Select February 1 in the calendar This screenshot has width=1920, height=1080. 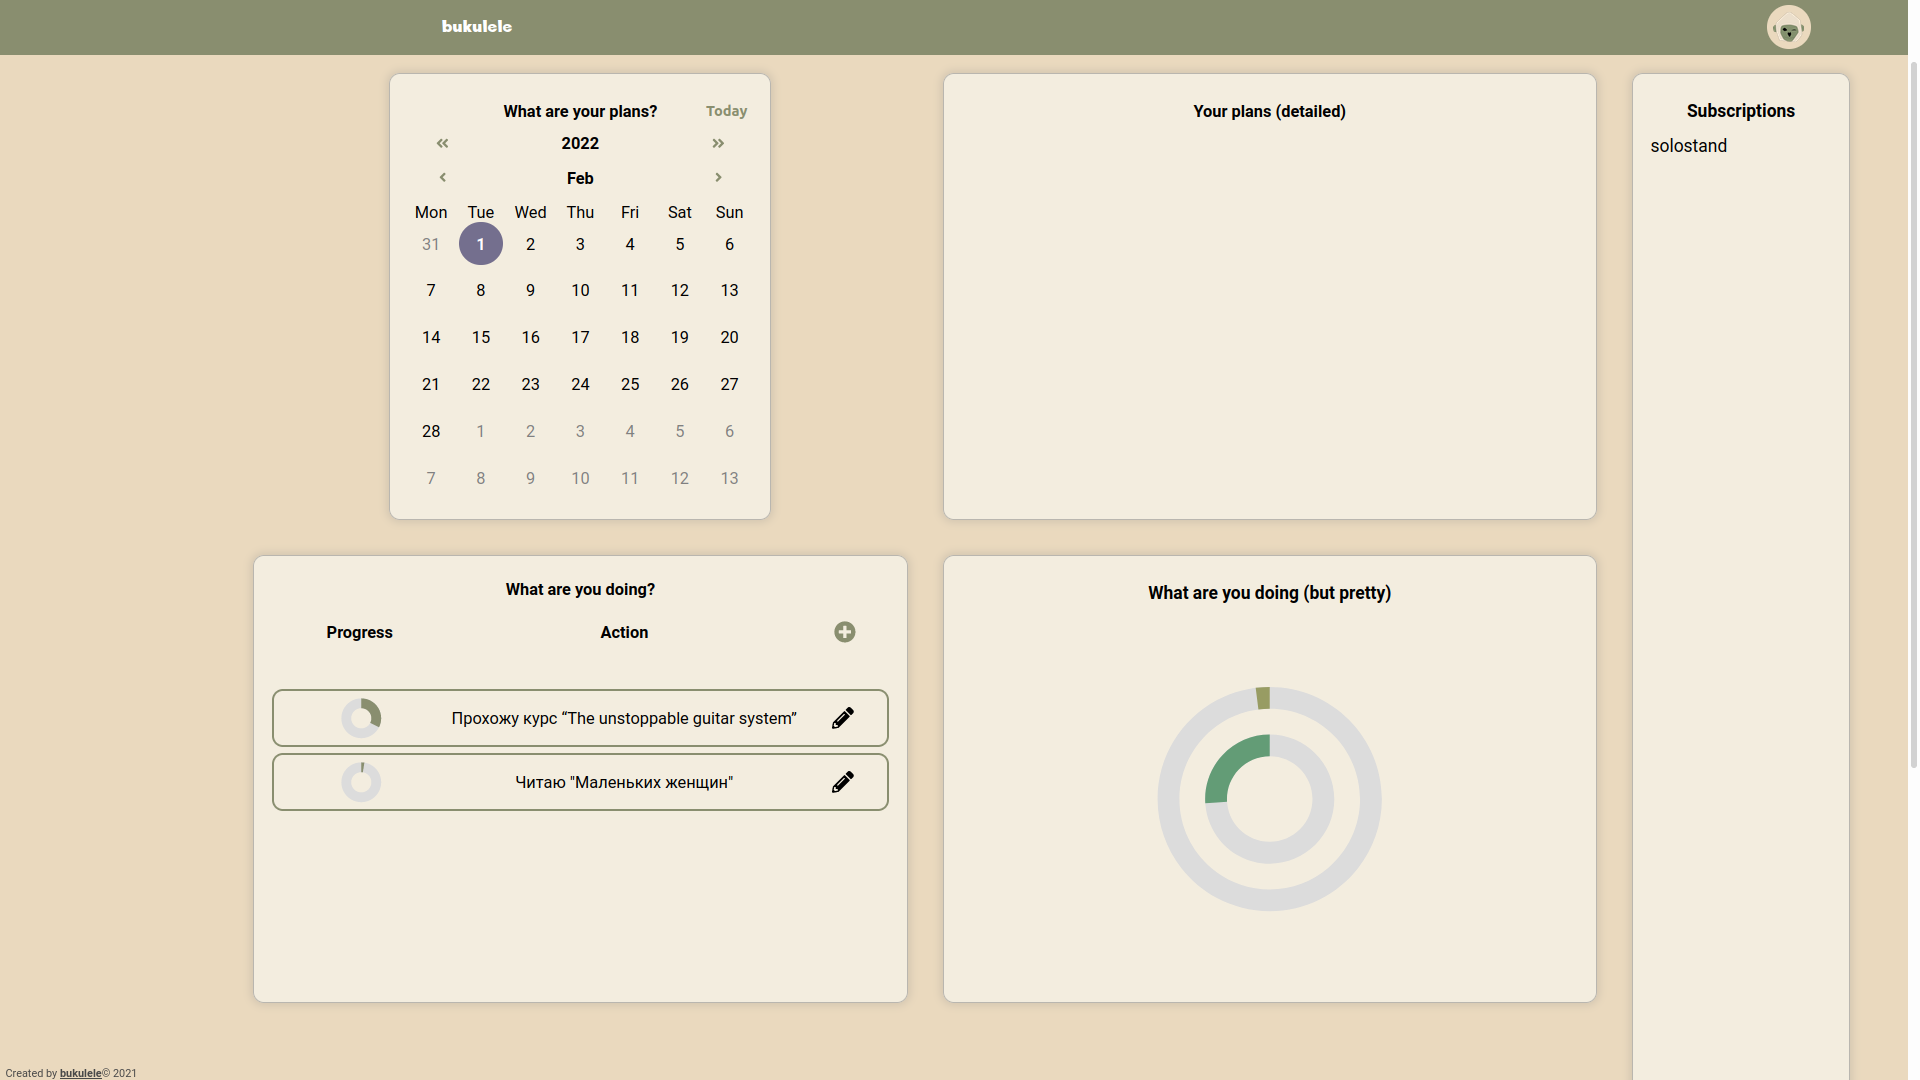click(x=480, y=243)
